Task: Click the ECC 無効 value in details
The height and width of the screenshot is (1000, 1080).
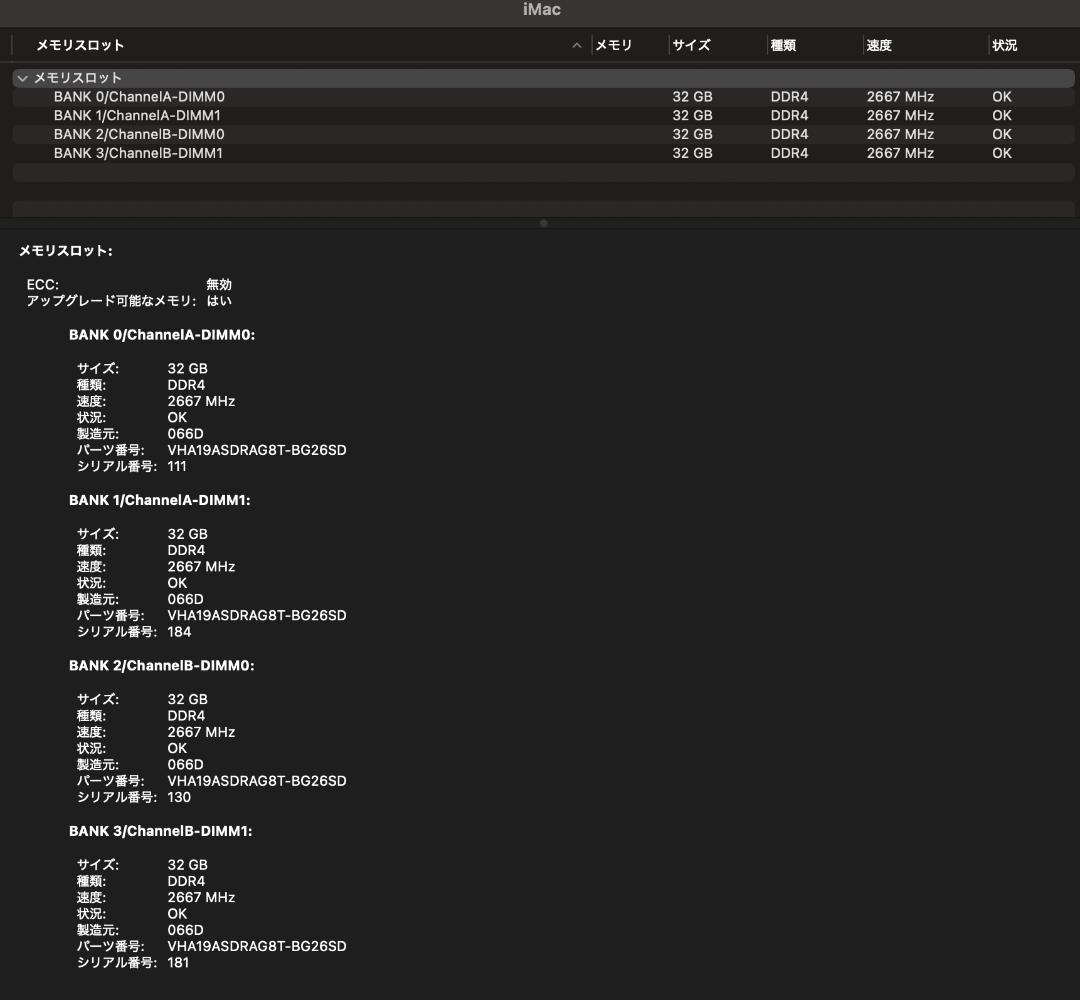Action: coord(218,285)
